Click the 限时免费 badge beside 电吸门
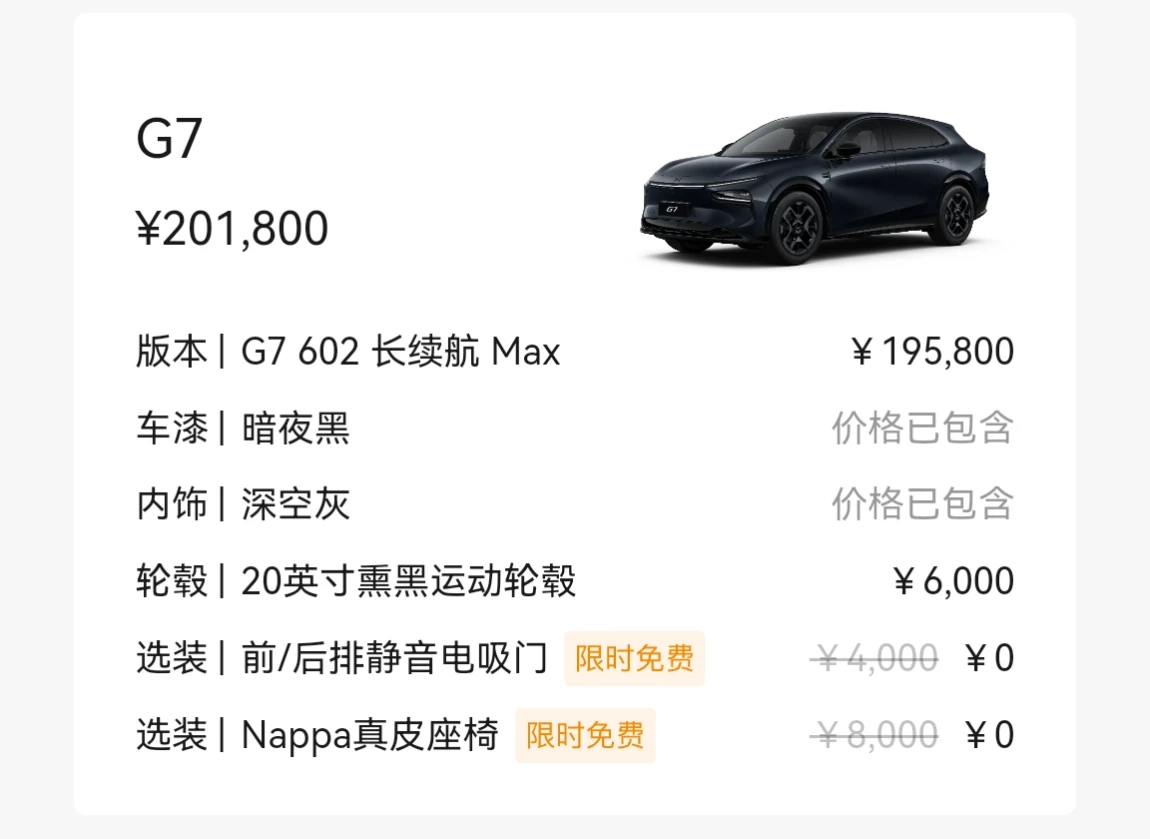This screenshot has width=1150, height=839. coord(634,659)
